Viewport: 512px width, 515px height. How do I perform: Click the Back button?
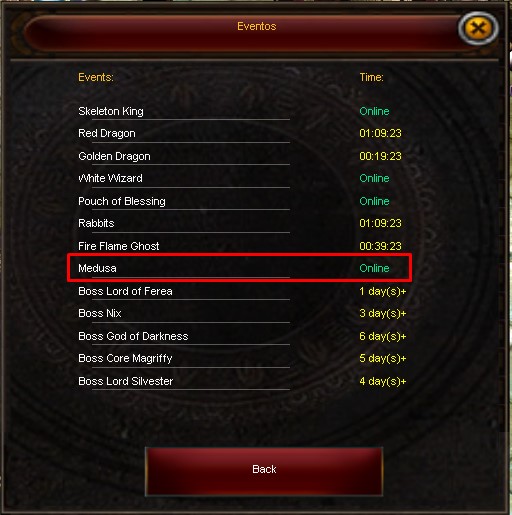pyautogui.click(x=264, y=471)
